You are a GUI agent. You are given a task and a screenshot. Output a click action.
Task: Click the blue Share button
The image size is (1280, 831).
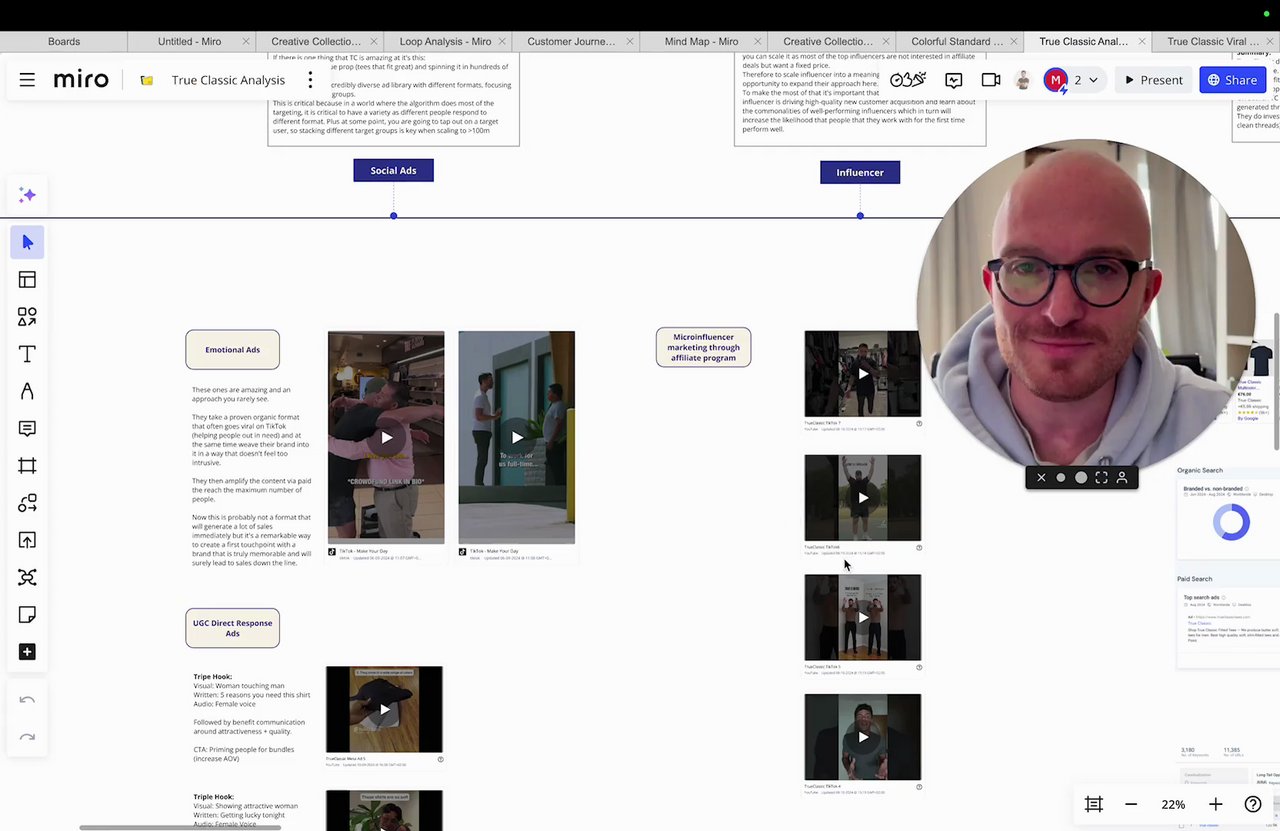[1232, 80]
